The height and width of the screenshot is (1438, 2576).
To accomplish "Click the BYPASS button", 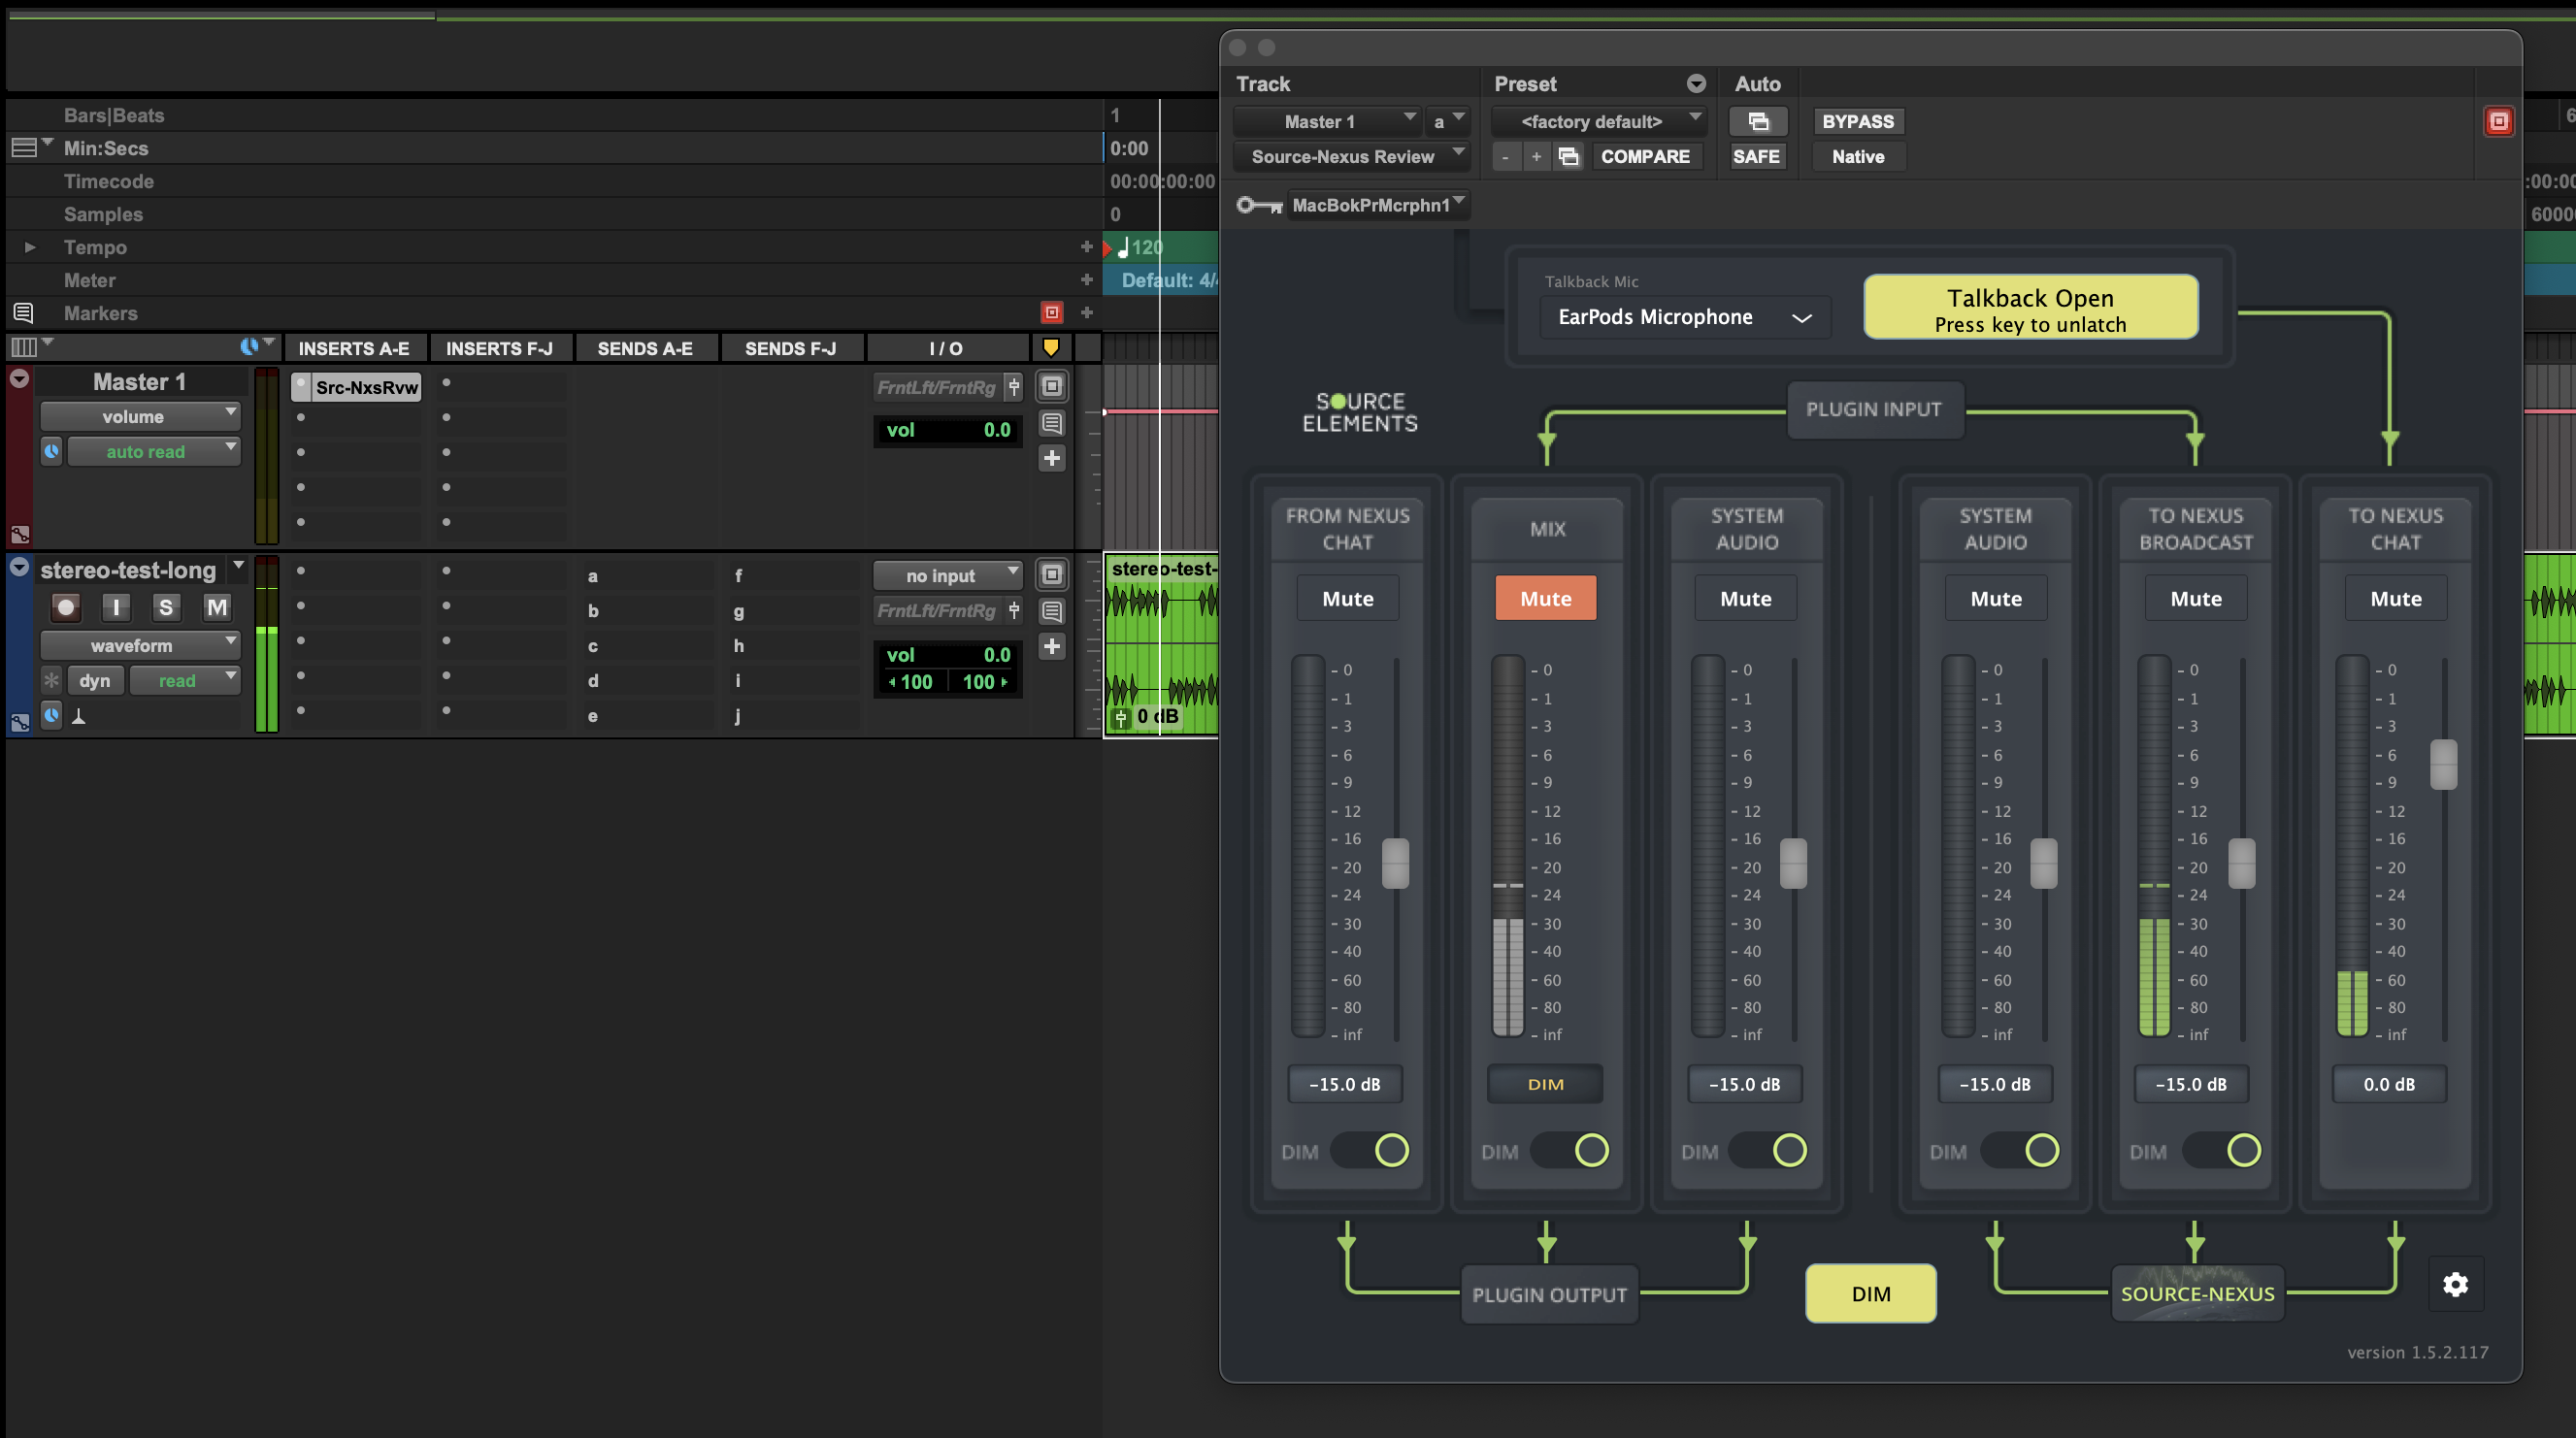I will (1857, 121).
